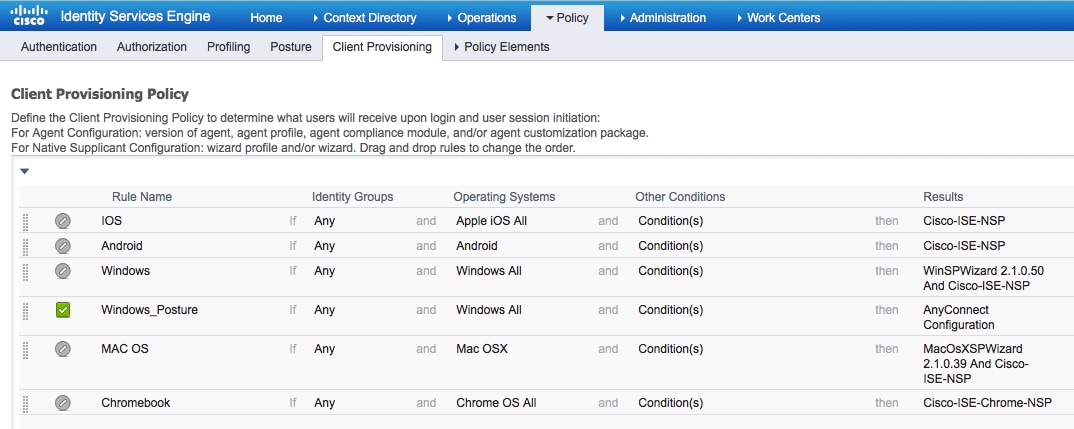Grab the drag handle of Chromebook rule
This screenshot has height=429, width=1074.
[26, 404]
